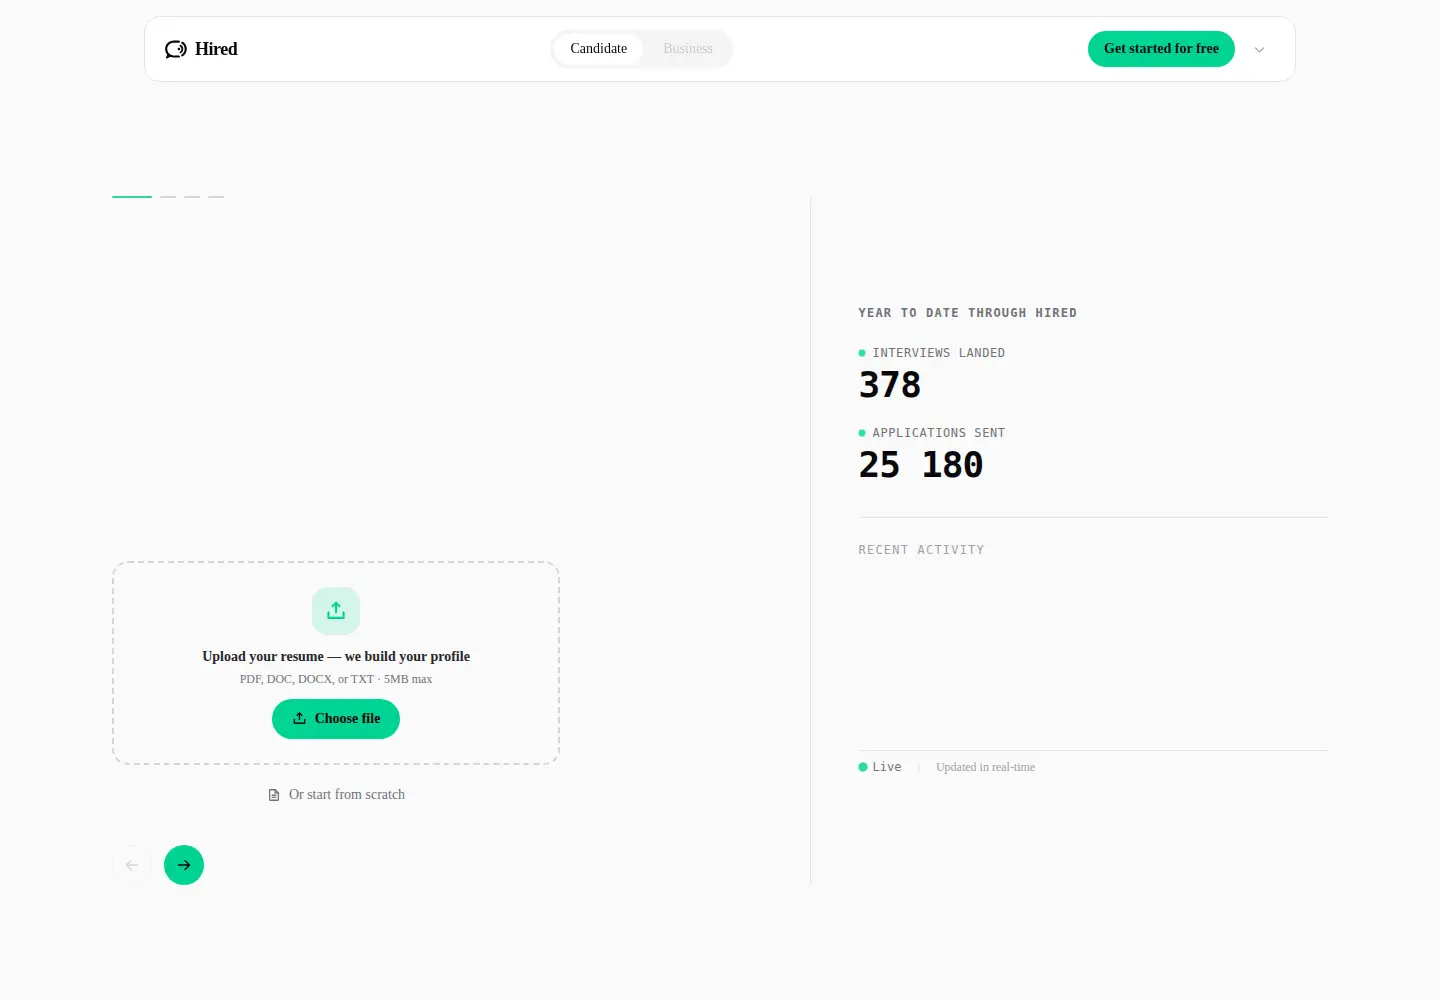Expand the chevron menu beside Get started
The image size is (1440, 1000).
pos(1260,49)
